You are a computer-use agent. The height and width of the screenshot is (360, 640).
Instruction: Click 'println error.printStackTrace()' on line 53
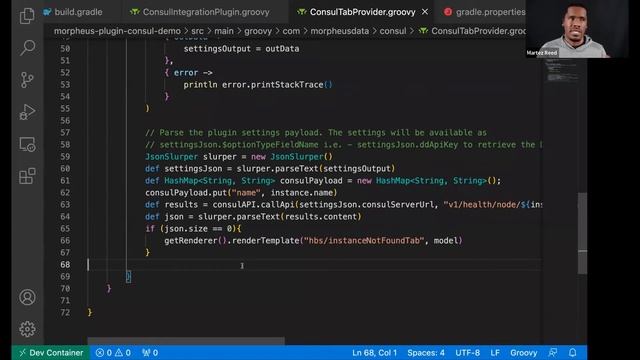258,84
